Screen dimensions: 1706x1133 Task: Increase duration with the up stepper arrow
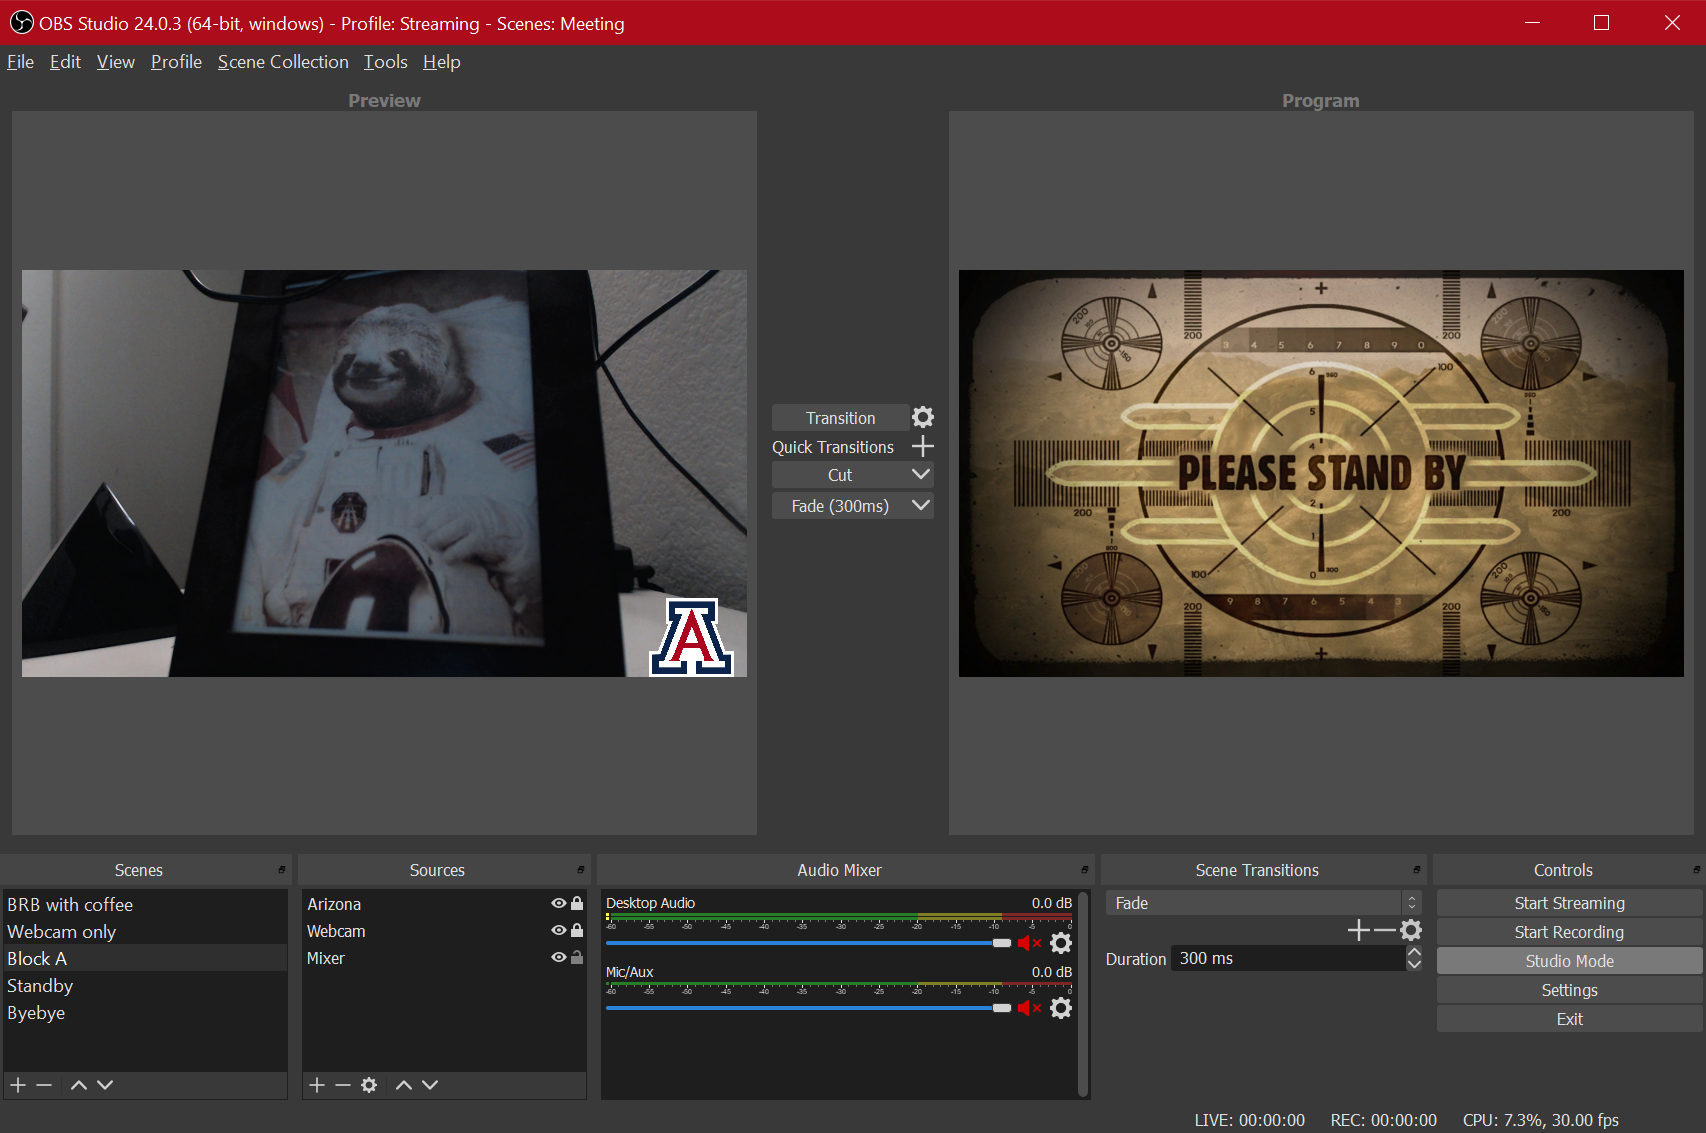pos(1414,952)
